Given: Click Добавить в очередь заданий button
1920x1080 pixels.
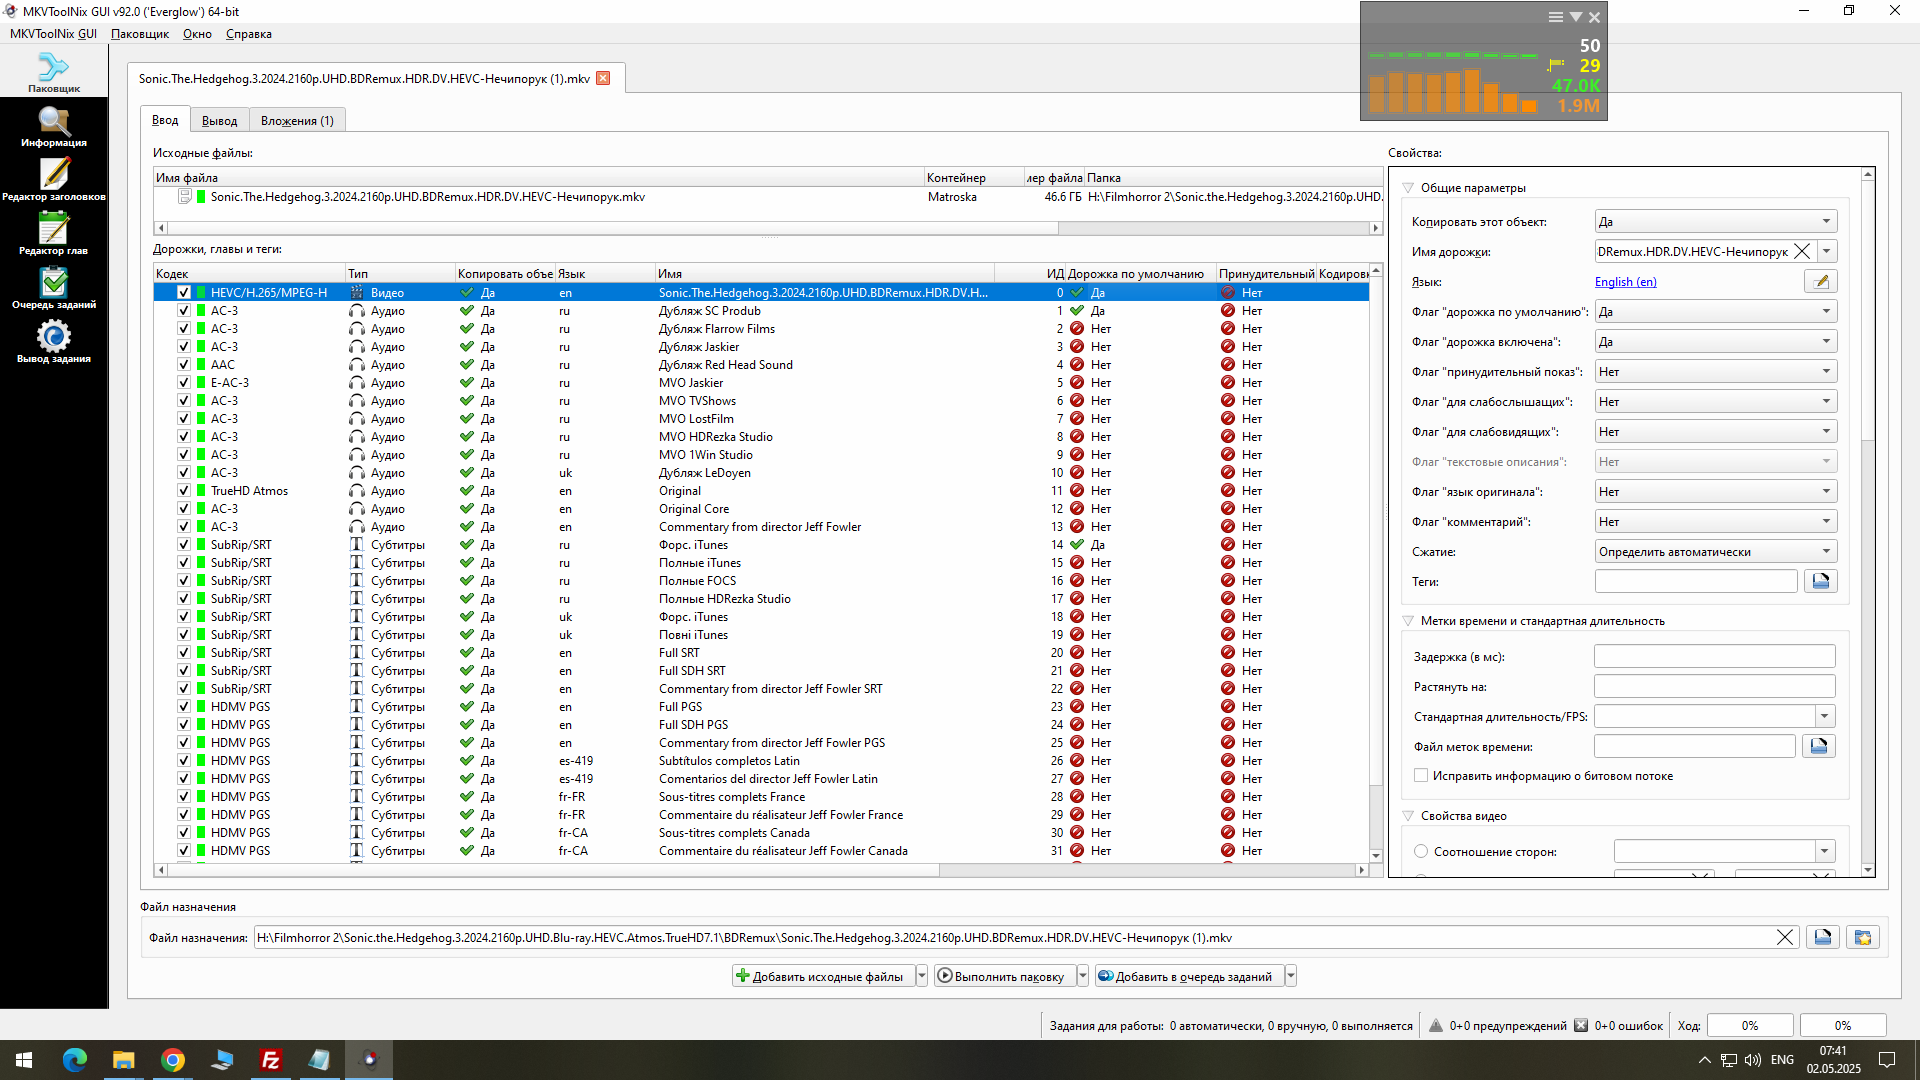Looking at the screenshot, I should [1189, 977].
